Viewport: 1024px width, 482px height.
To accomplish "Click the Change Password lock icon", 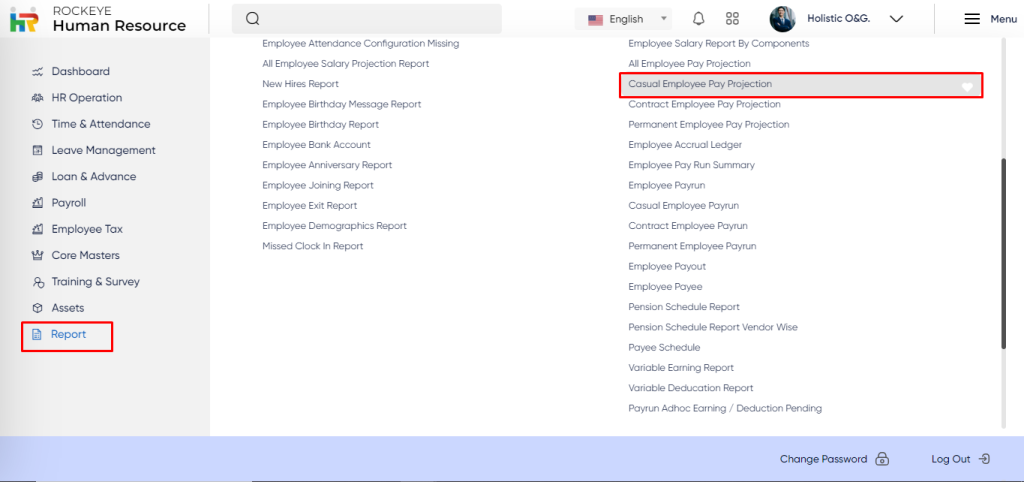I will click(882, 459).
